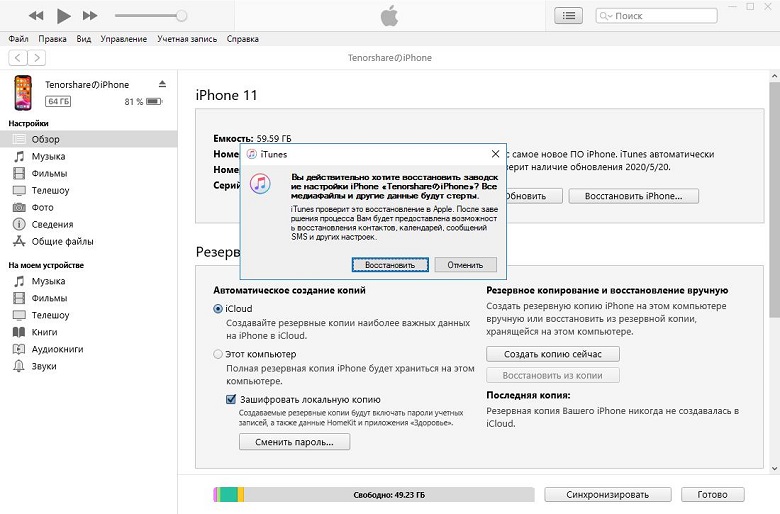780x514 pixels.
Task: Select the iCloud backup radio button
Action: pyautogui.click(x=218, y=308)
